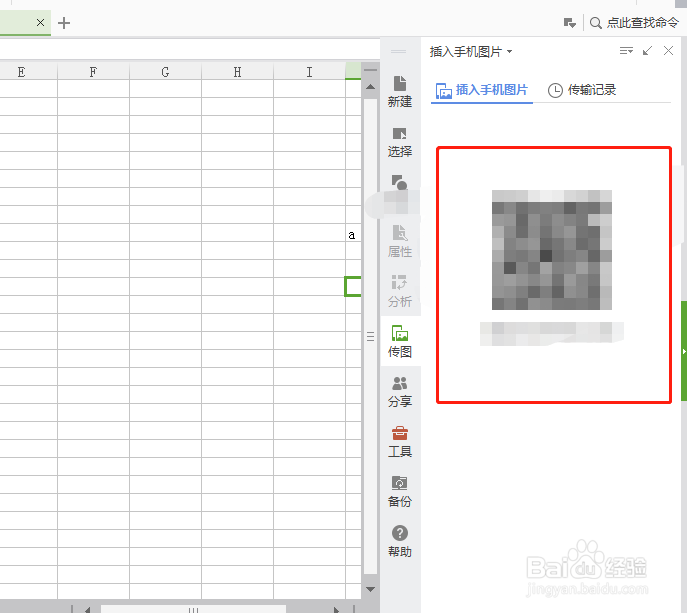Click the green expand arrow at right edge
The width and height of the screenshot is (687, 613).
(683, 351)
